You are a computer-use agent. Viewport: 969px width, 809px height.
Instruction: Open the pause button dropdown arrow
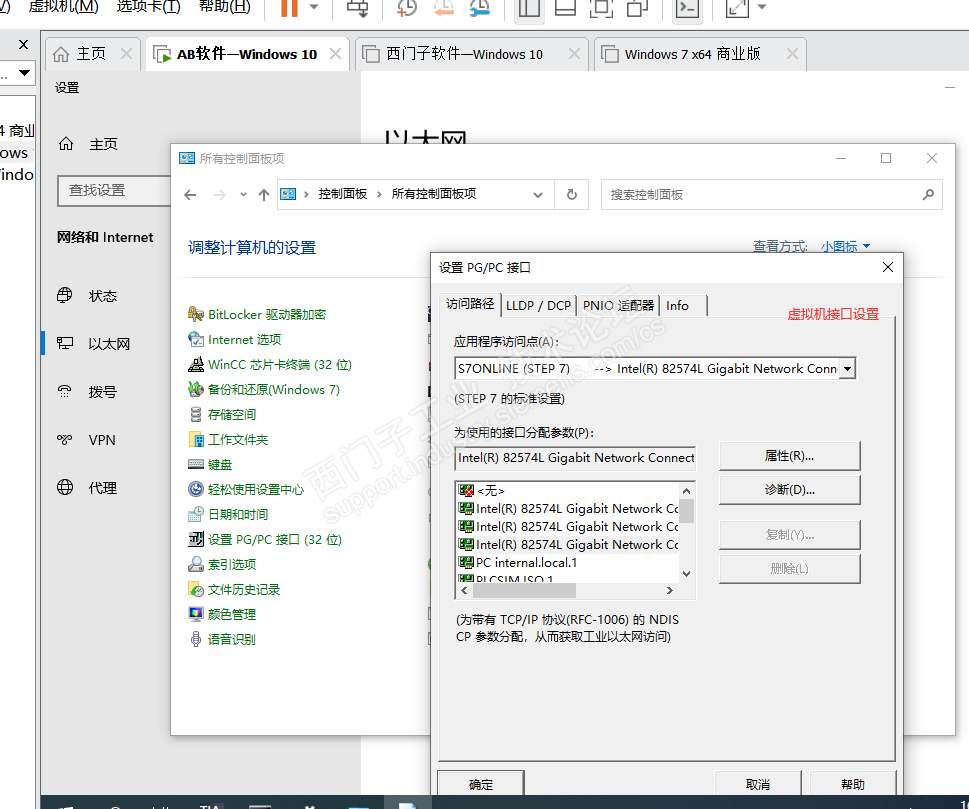[314, 7]
